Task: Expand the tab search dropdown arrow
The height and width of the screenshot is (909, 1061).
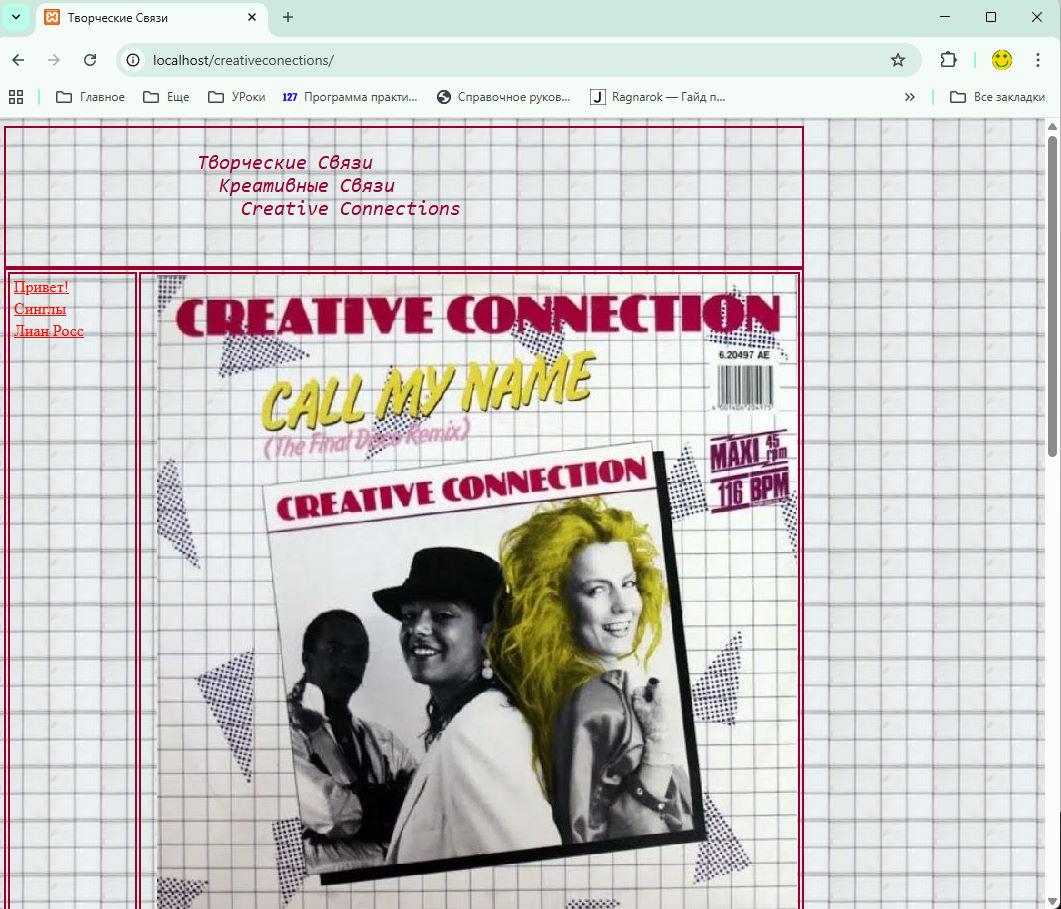Action: point(16,17)
